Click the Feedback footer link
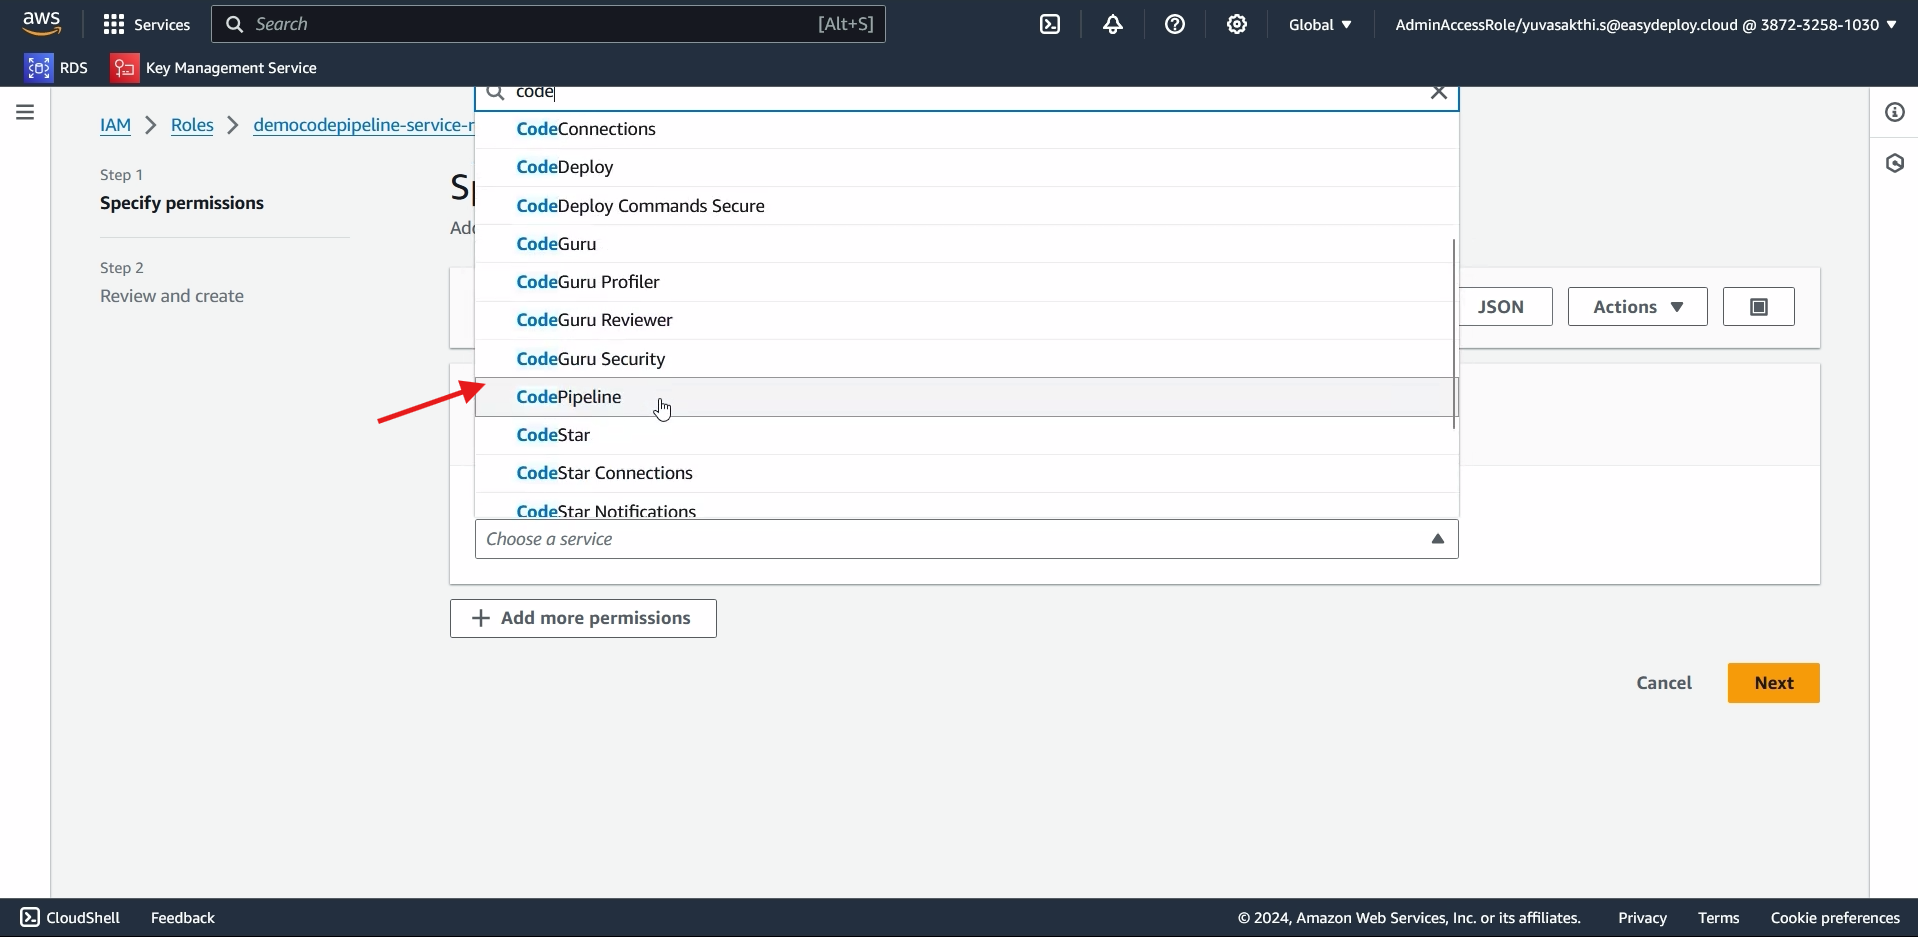Screen dimensions: 1918x937 coord(183,917)
